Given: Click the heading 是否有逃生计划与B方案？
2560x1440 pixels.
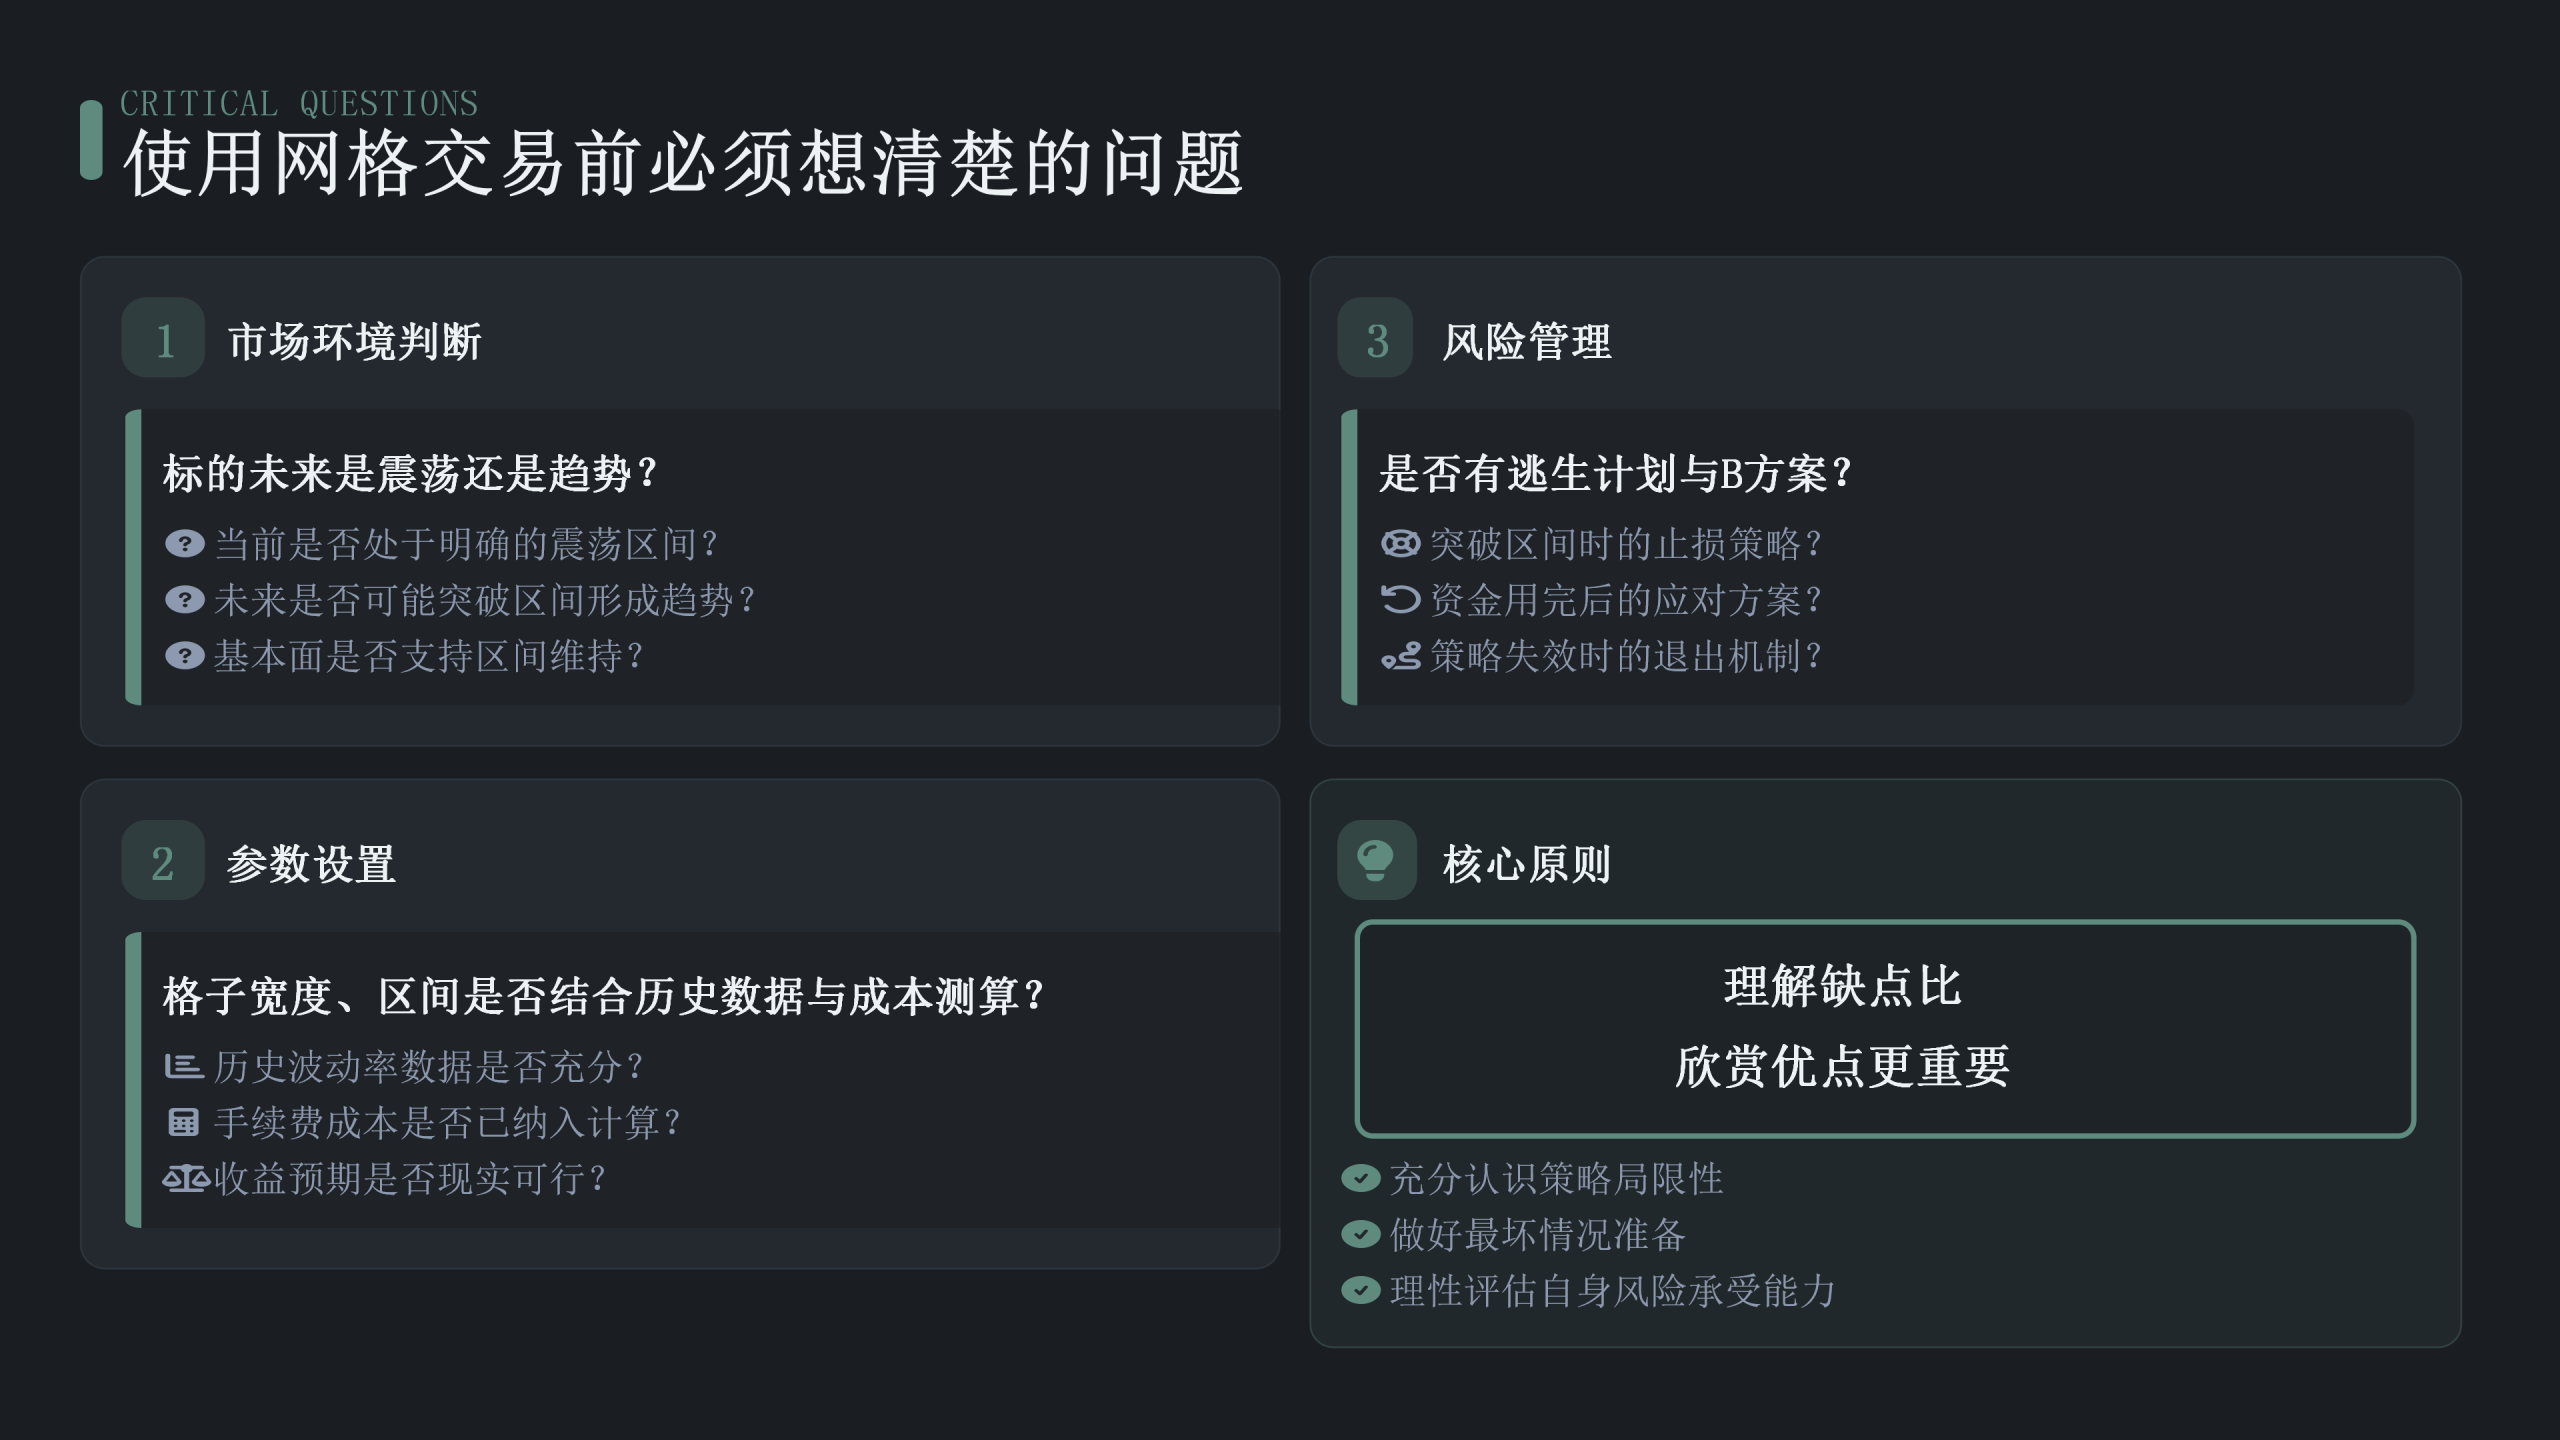Looking at the screenshot, I should coord(1616,473).
